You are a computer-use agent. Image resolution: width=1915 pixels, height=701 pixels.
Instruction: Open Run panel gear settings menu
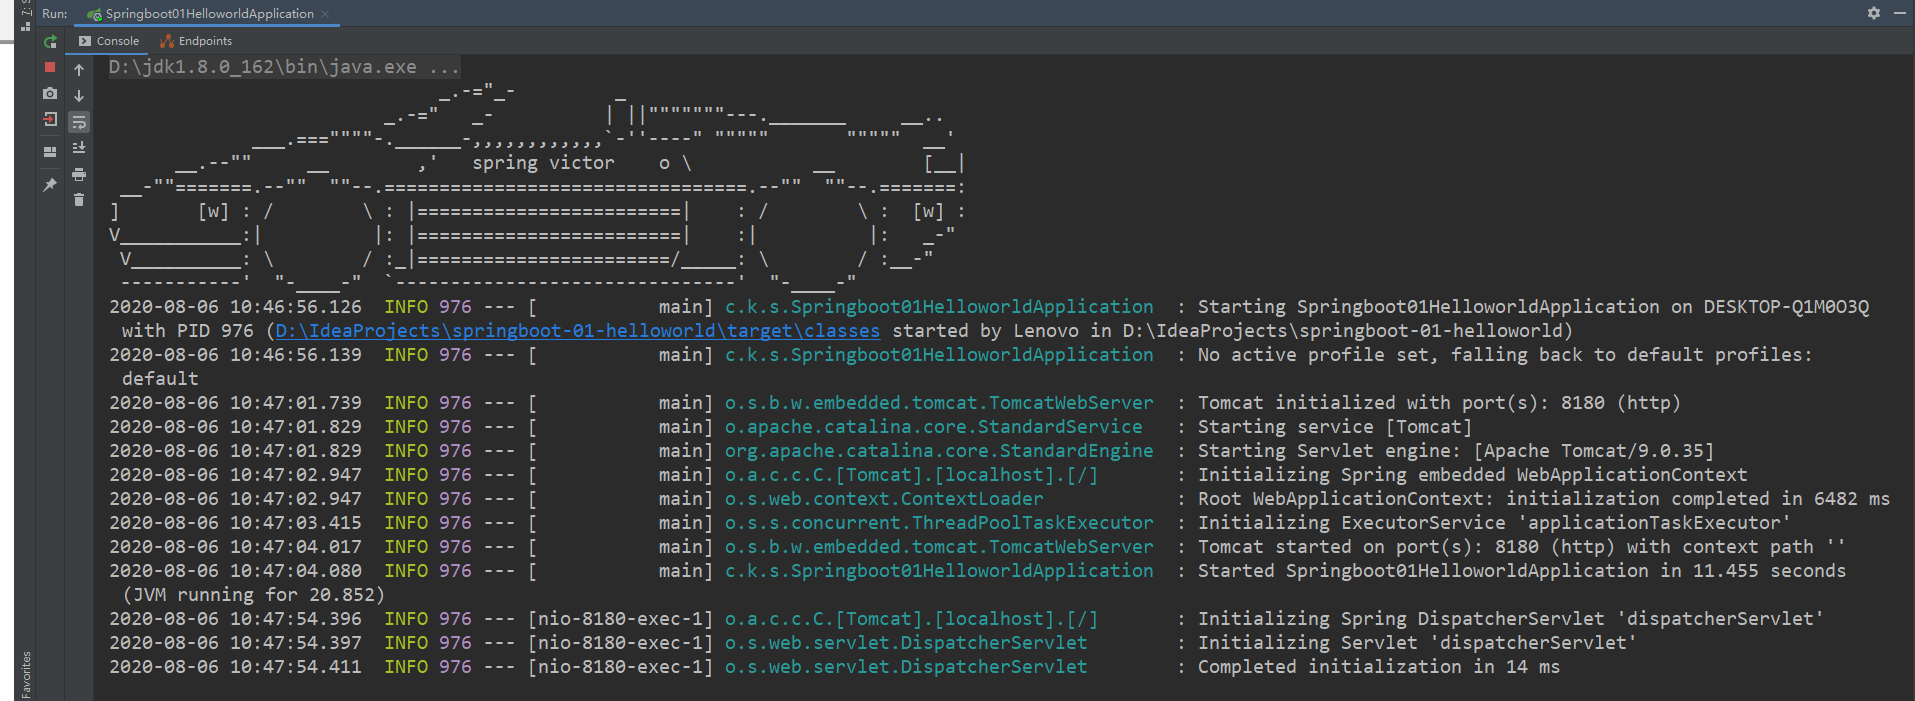[x=1873, y=13]
